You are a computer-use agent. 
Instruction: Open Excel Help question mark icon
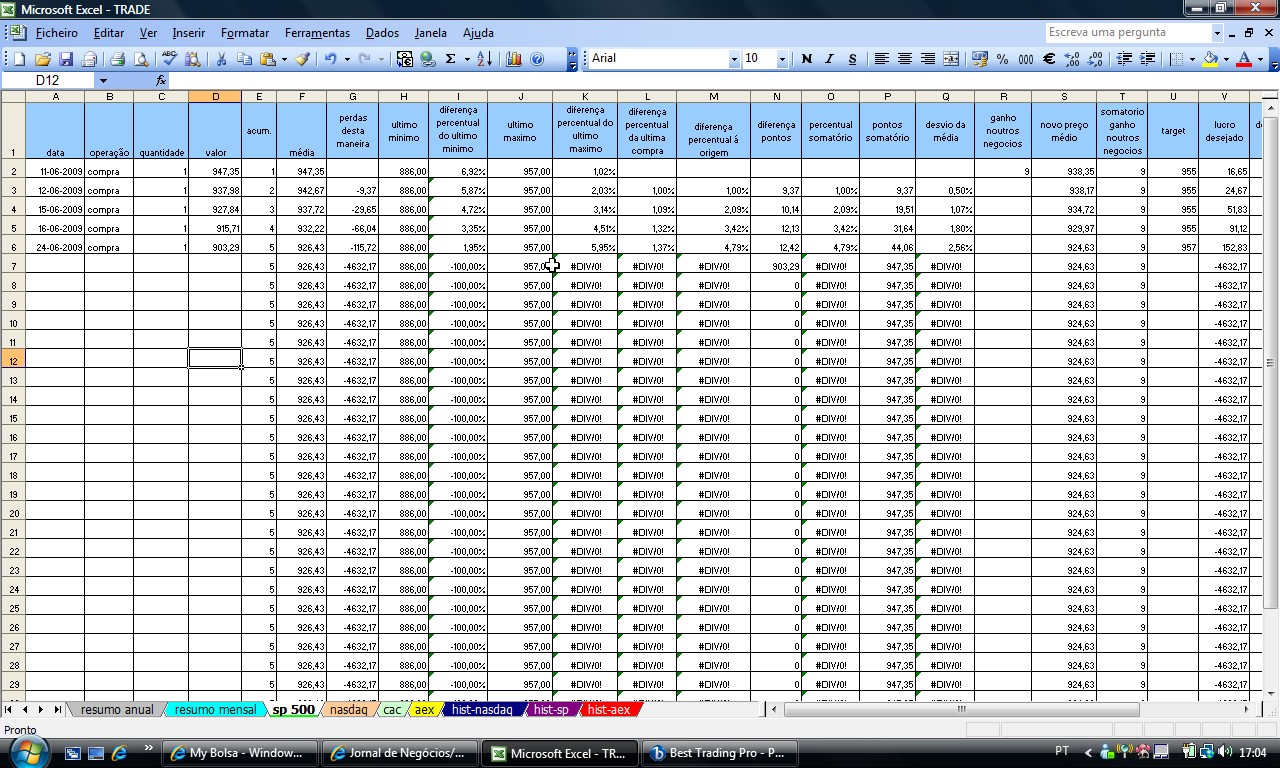(537, 59)
